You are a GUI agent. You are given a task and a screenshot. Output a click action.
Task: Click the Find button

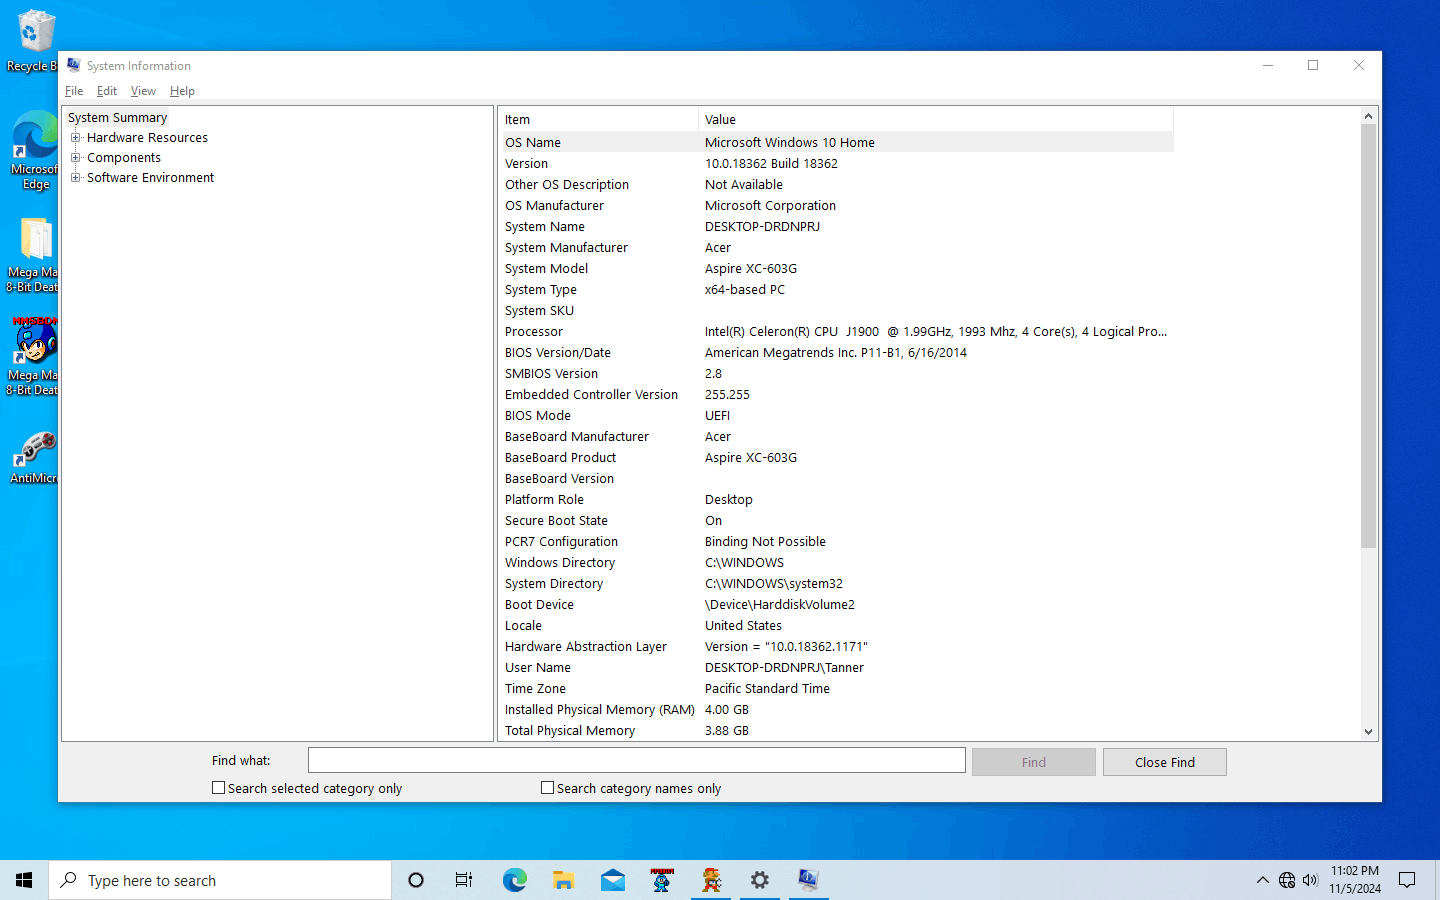(1034, 762)
